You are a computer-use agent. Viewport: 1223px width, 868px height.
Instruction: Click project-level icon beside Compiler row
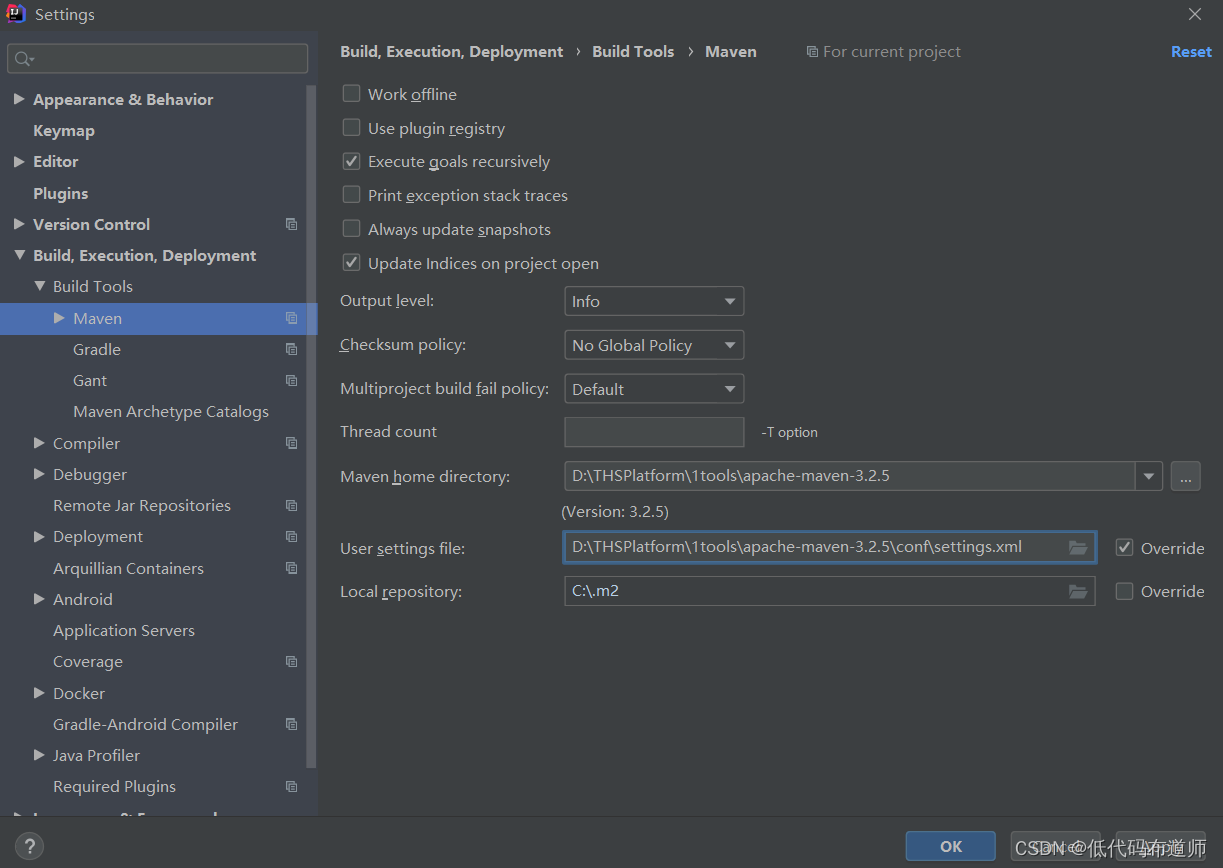click(291, 443)
